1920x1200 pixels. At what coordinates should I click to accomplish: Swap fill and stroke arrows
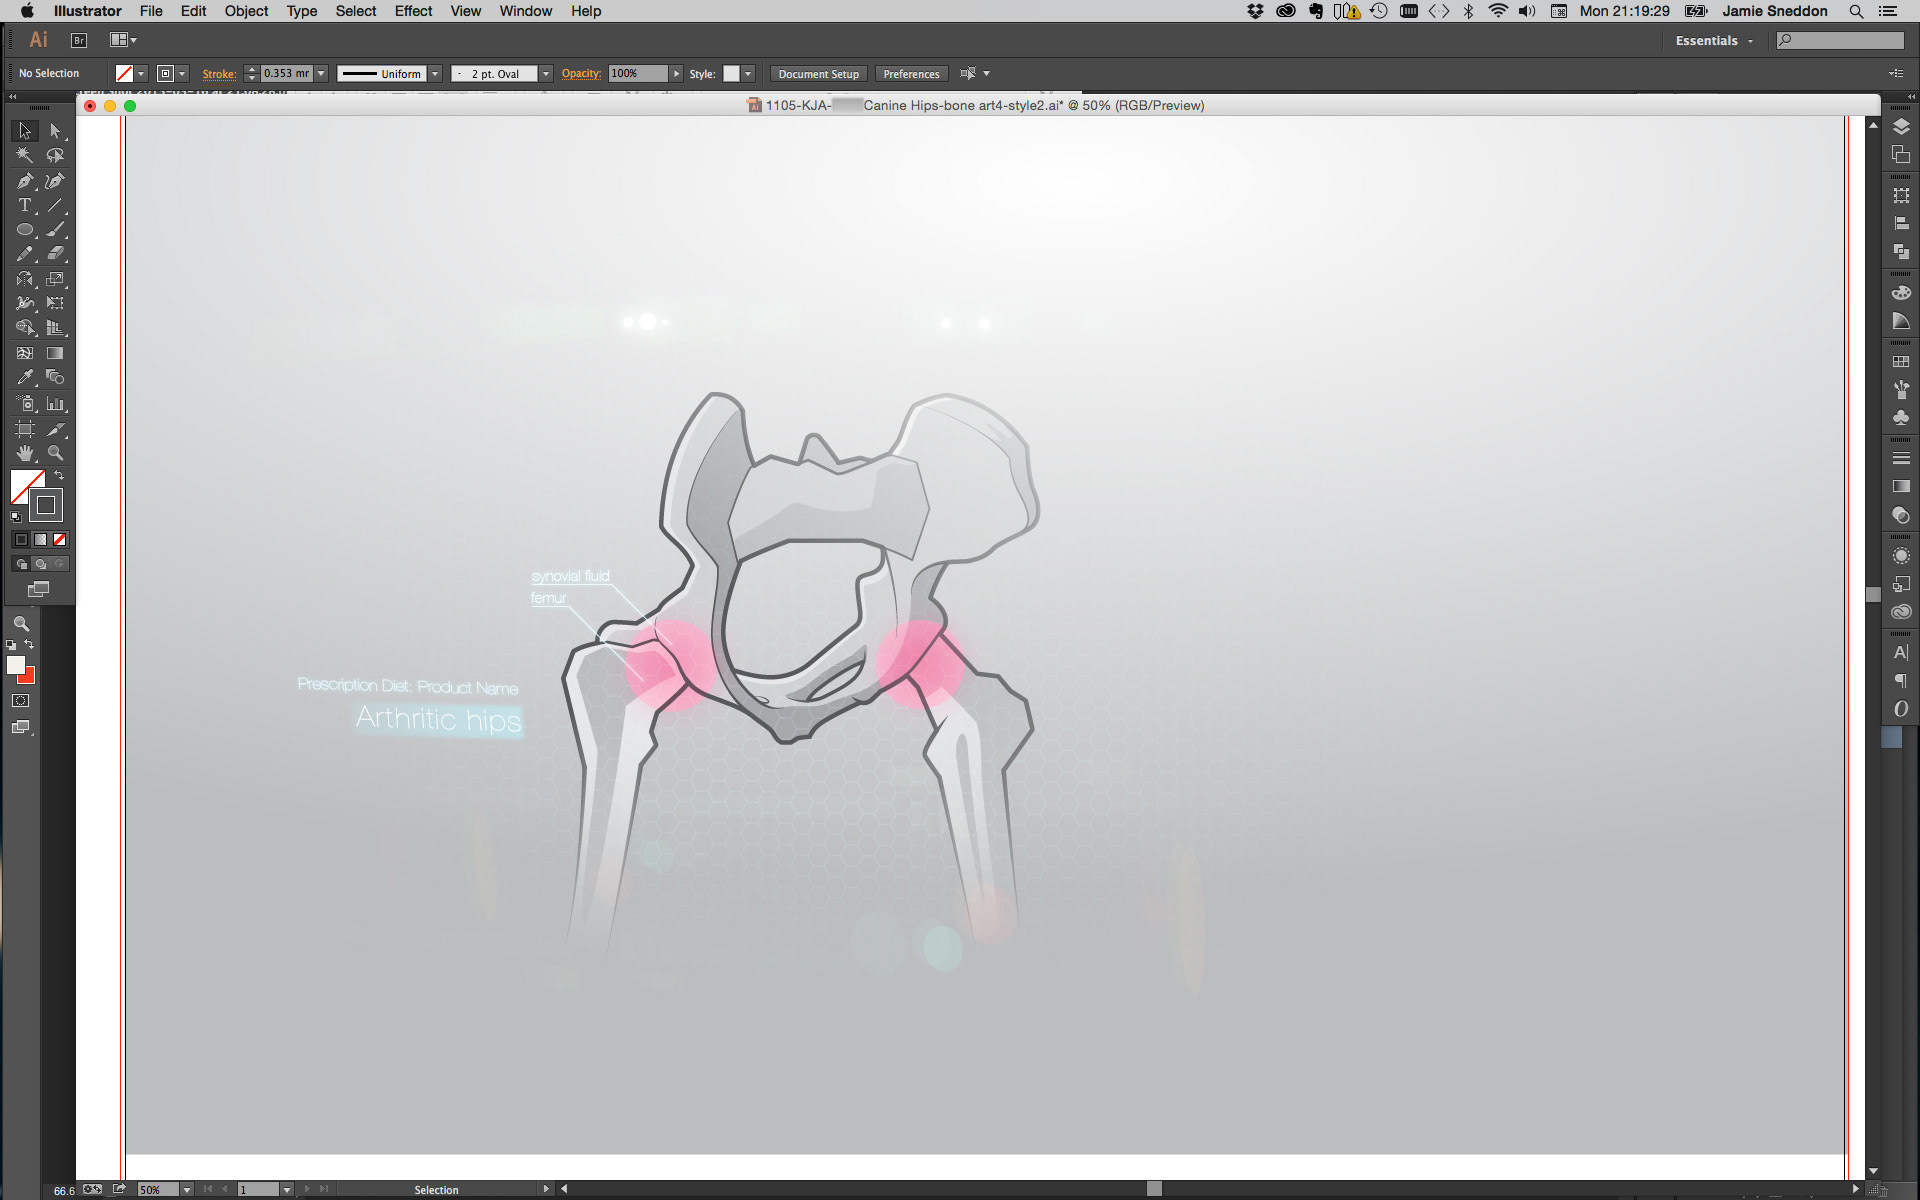pyautogui.click(x=59, y=475)
